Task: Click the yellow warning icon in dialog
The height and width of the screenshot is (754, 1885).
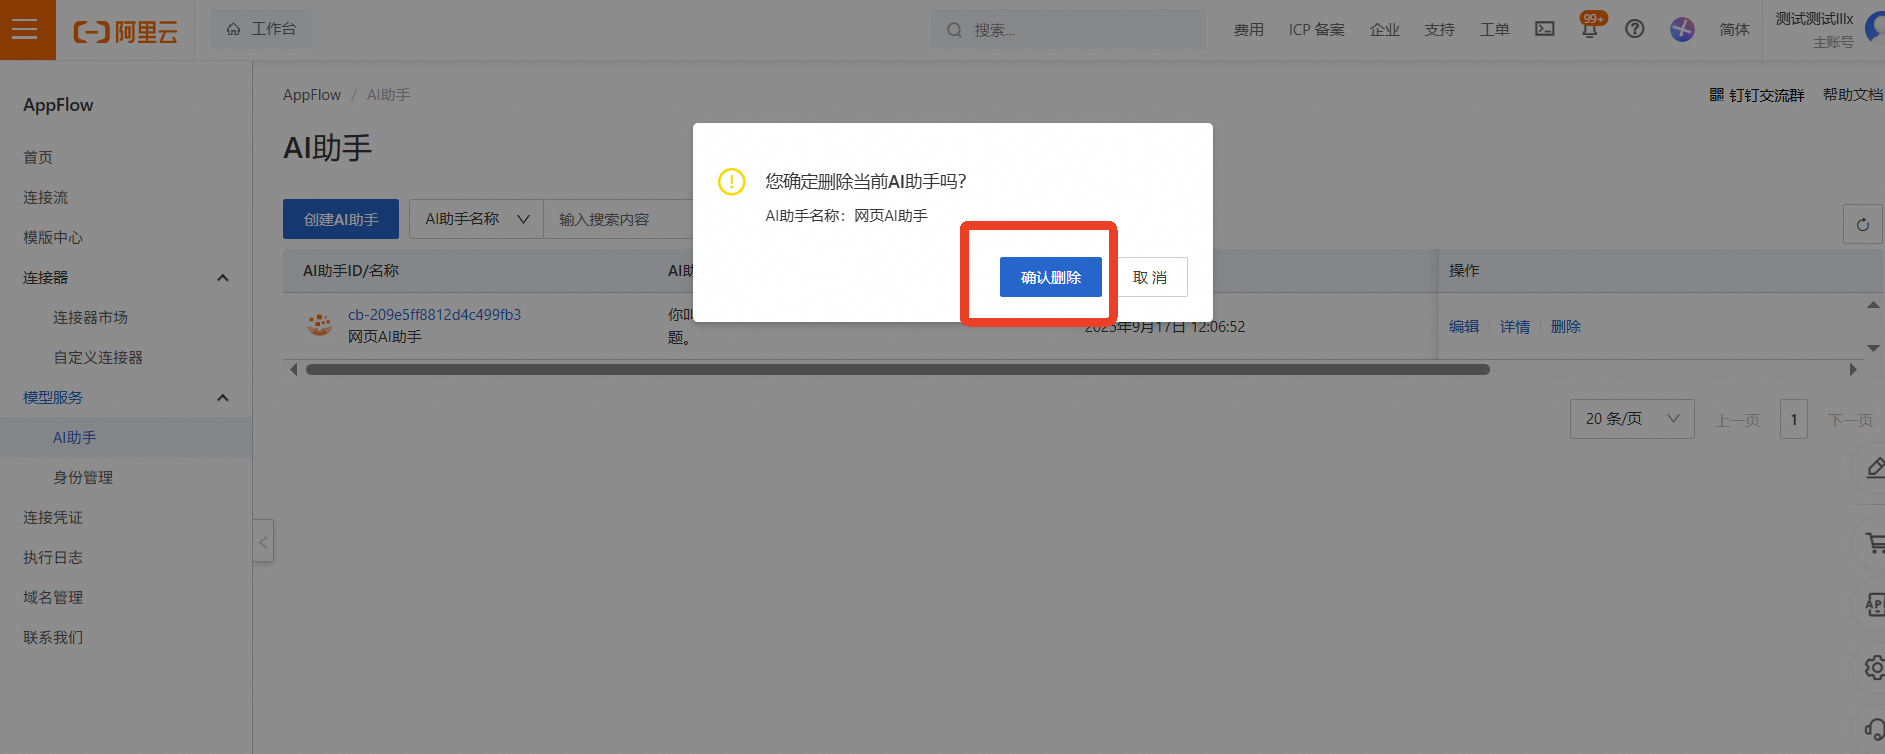Action: 732,181
